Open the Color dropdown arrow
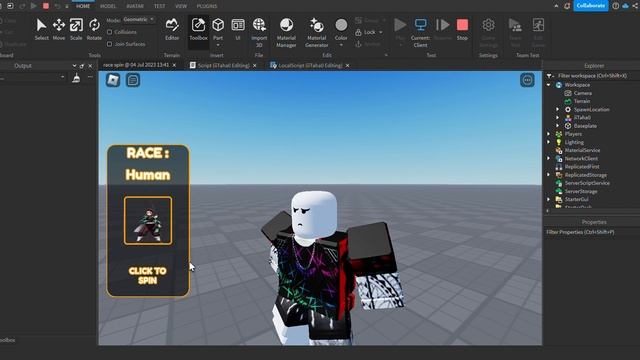Image resolution: width=640 pixels, height=360 pixels. point(341,45)
